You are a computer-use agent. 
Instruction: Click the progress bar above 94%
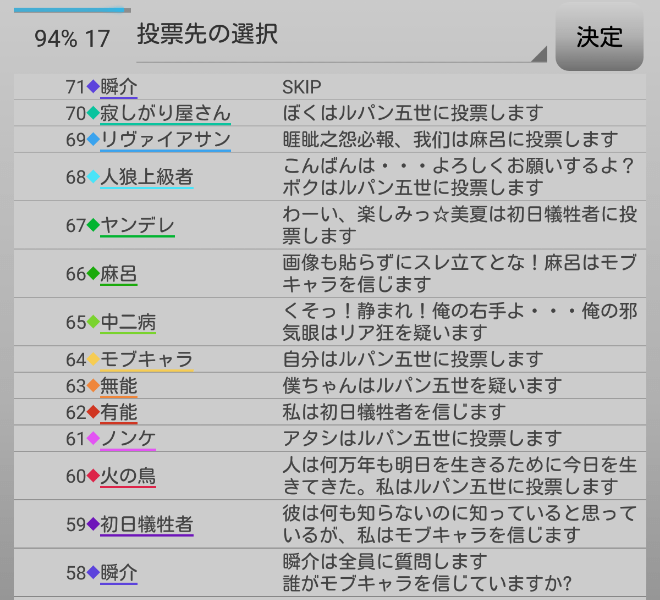[70, 10]
